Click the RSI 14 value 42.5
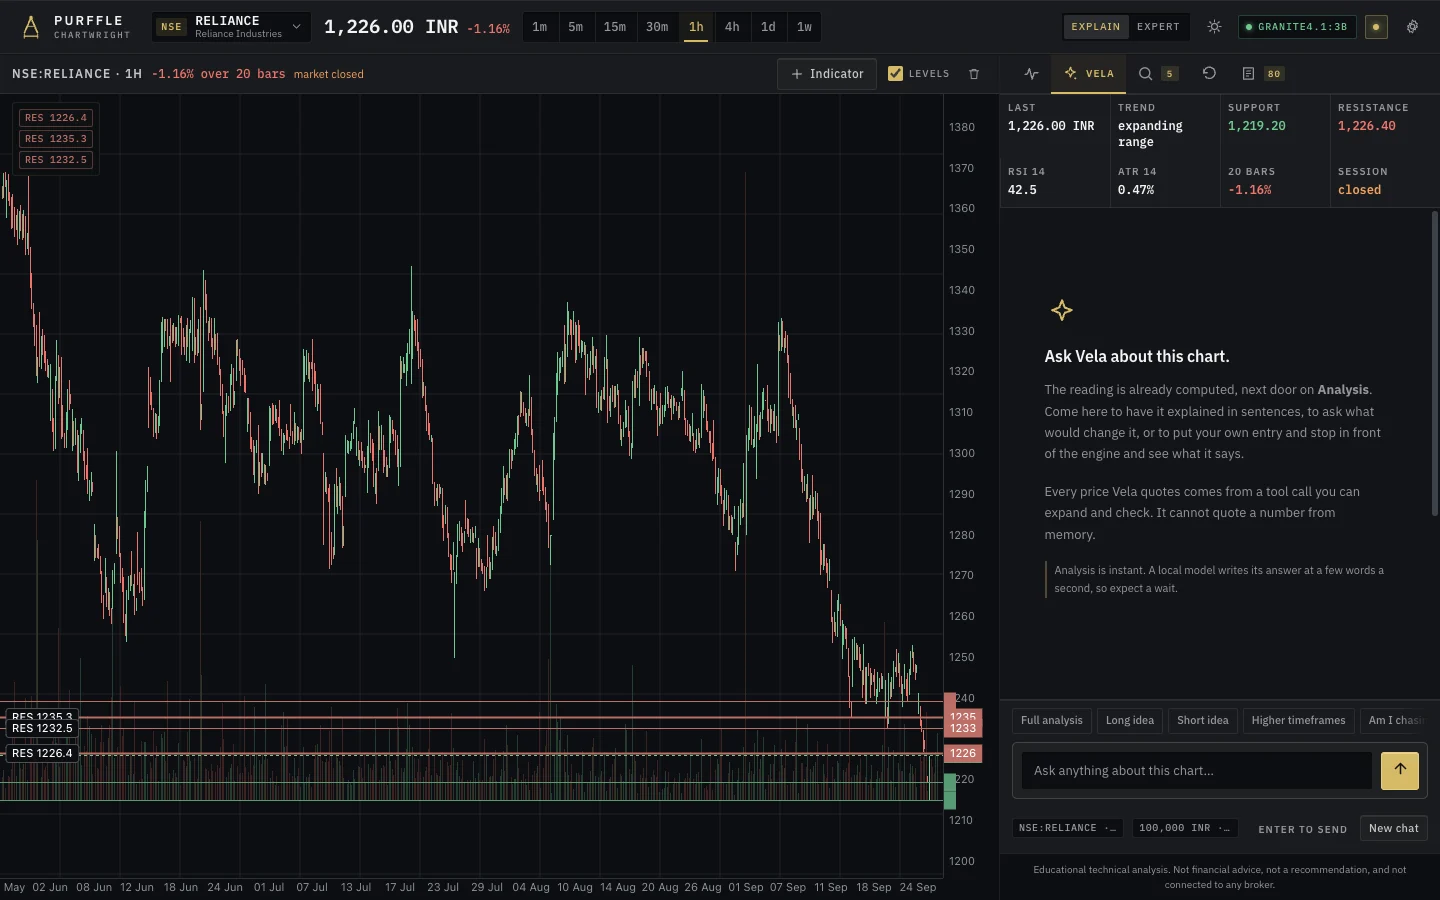The width and height of the screenshot is (1440, 900). 1022,190
